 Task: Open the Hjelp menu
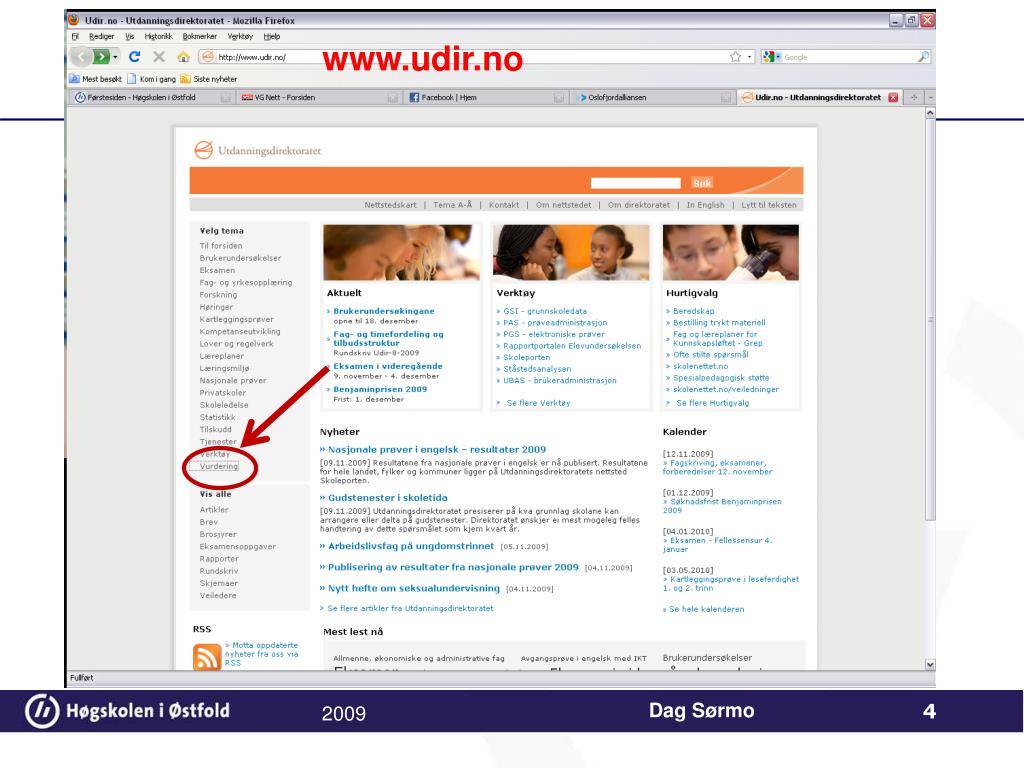[x=272, y=37]
